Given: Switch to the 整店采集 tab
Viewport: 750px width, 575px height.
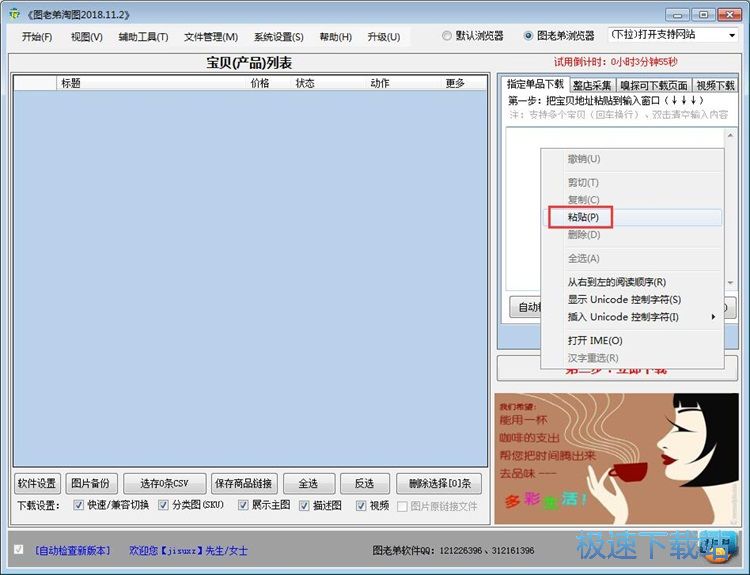Looking at the screenshot, I should click(x=592, y=85).
